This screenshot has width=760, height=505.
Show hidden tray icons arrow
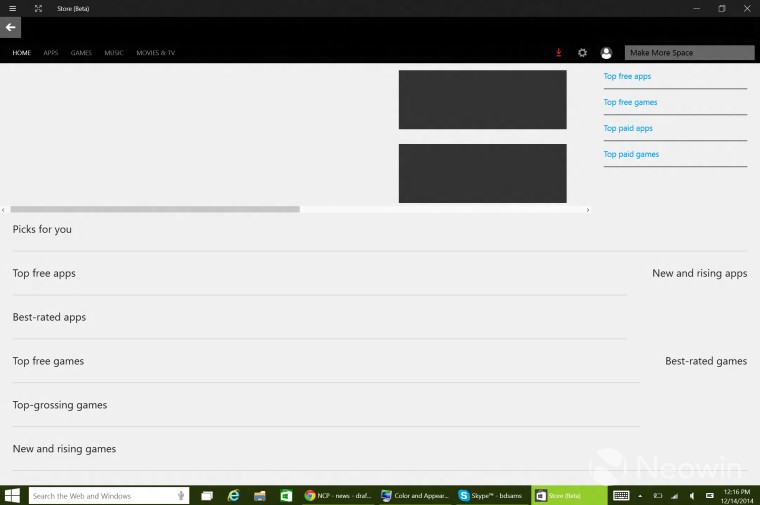click(640, 496)
